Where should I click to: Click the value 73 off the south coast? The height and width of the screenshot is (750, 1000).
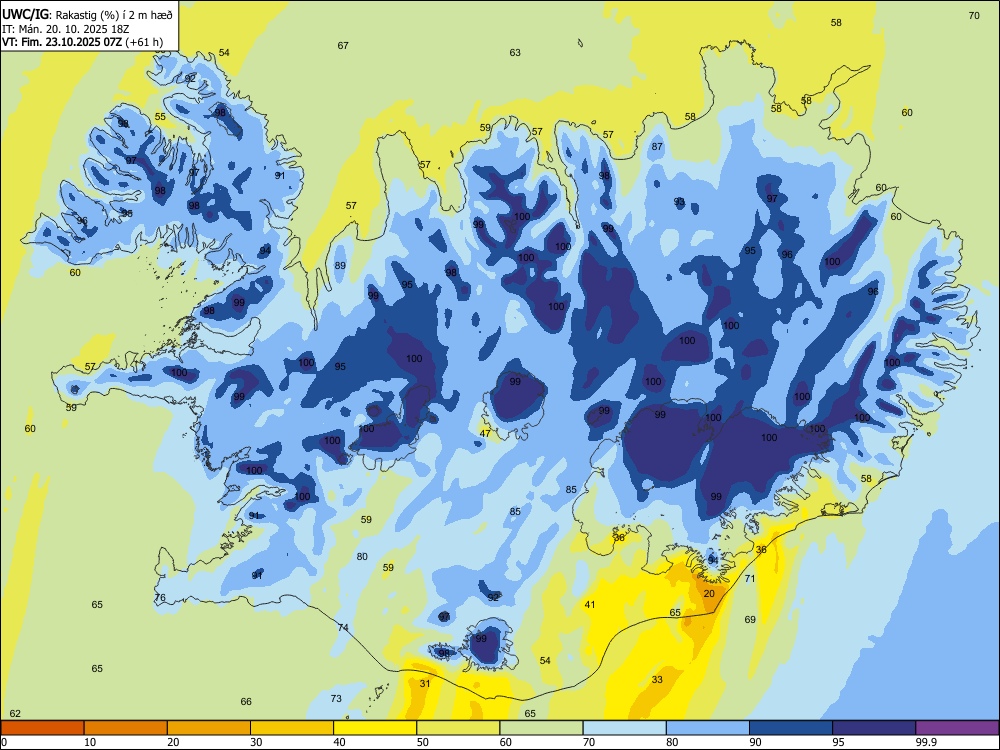[336, 699]
